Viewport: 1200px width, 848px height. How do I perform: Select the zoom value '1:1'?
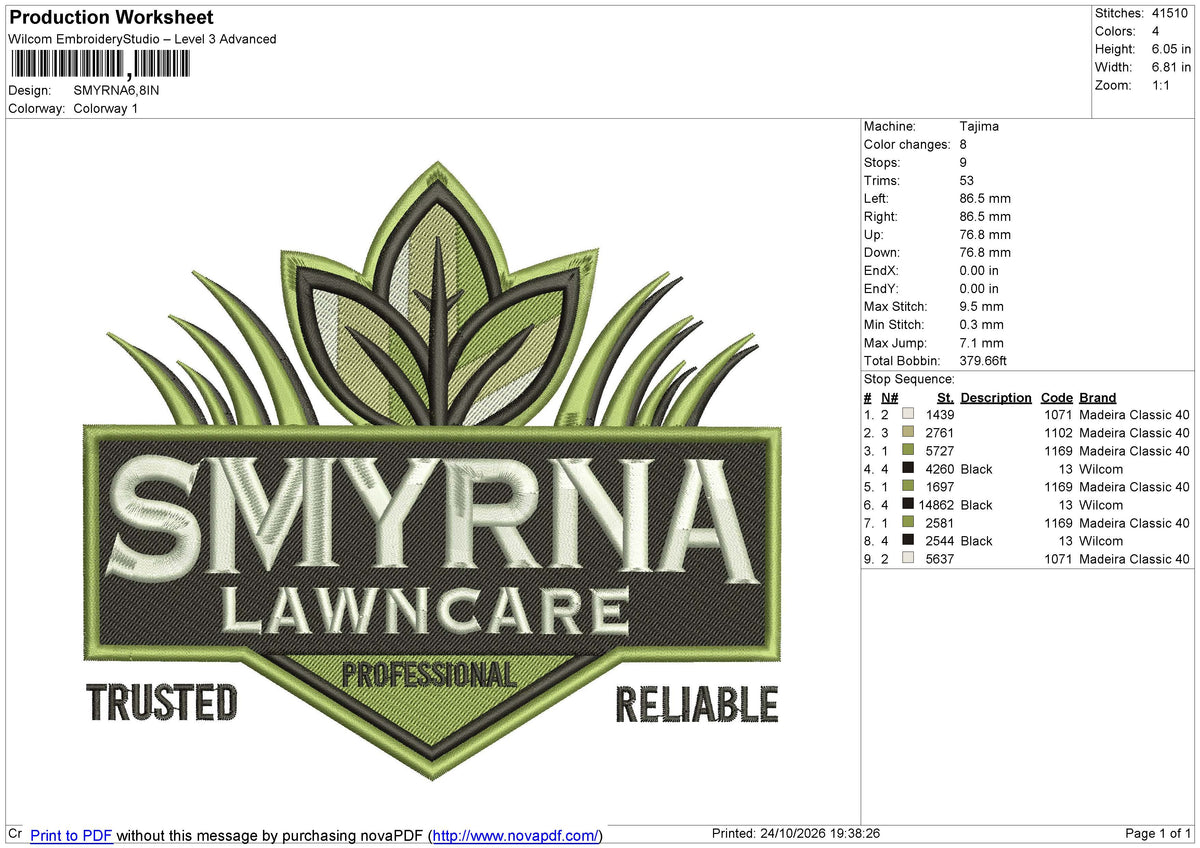click(x=1162, y=85)
